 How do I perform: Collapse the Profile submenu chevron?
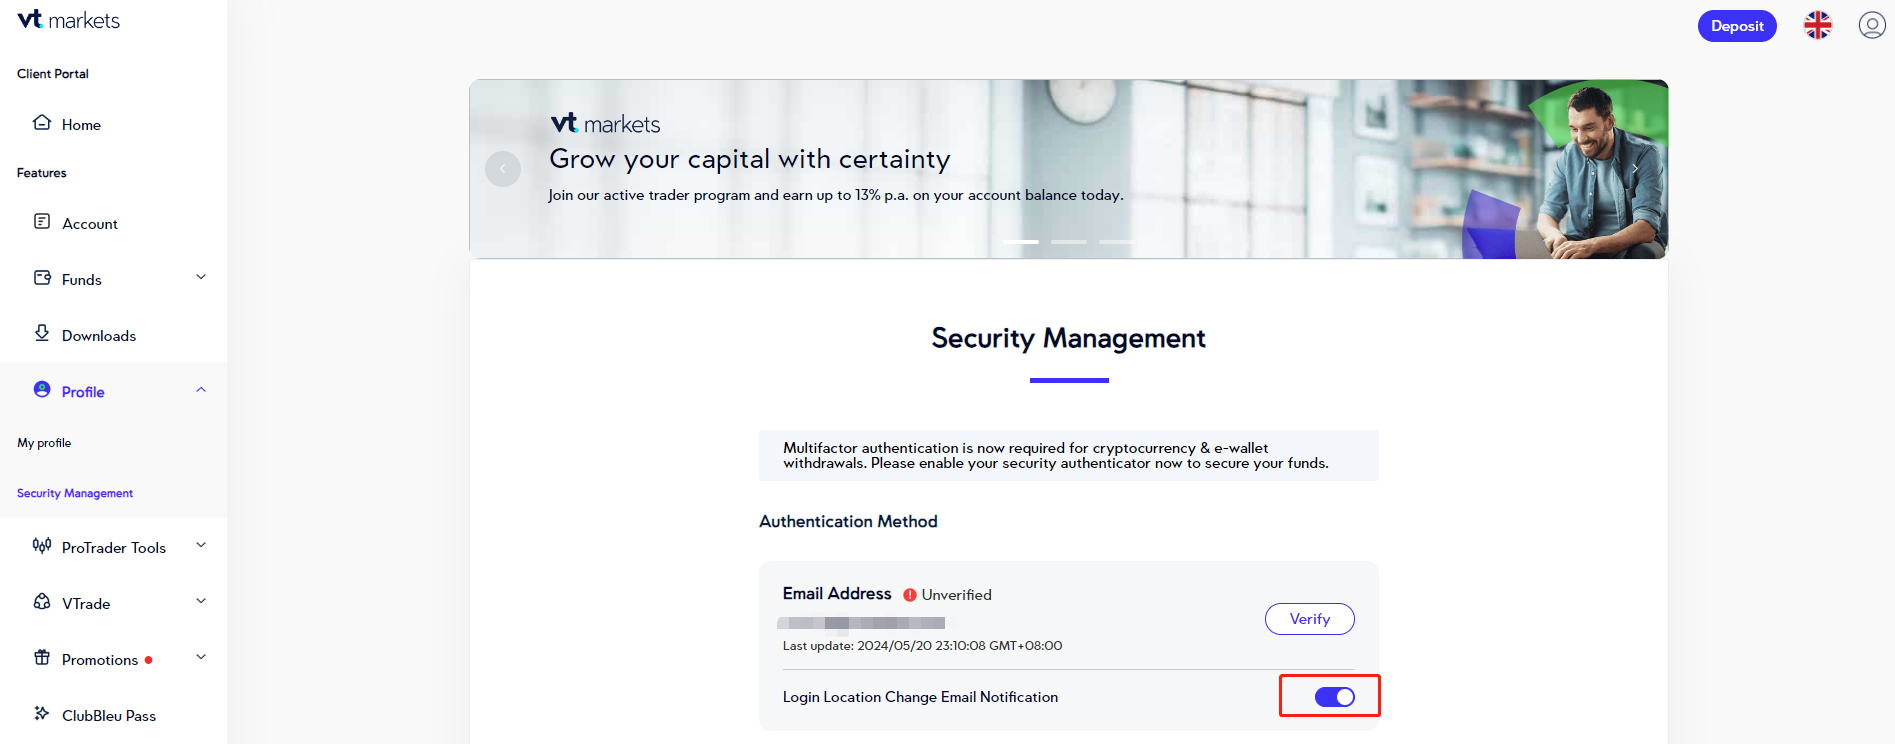click(201, 390)
